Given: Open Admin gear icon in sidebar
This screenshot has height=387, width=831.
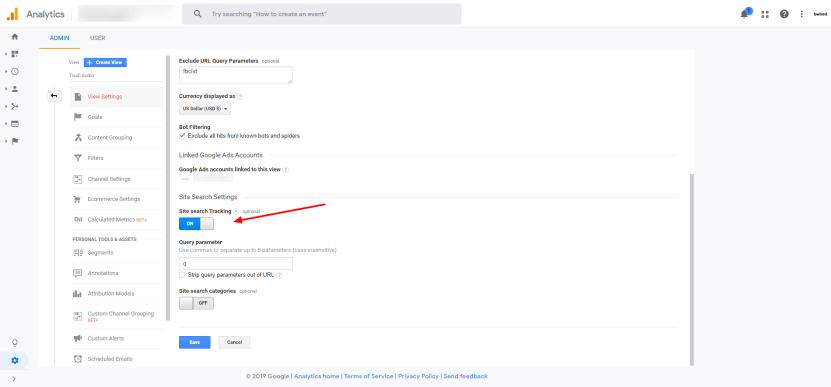Looking at the screenshot, I should [15, 360].
